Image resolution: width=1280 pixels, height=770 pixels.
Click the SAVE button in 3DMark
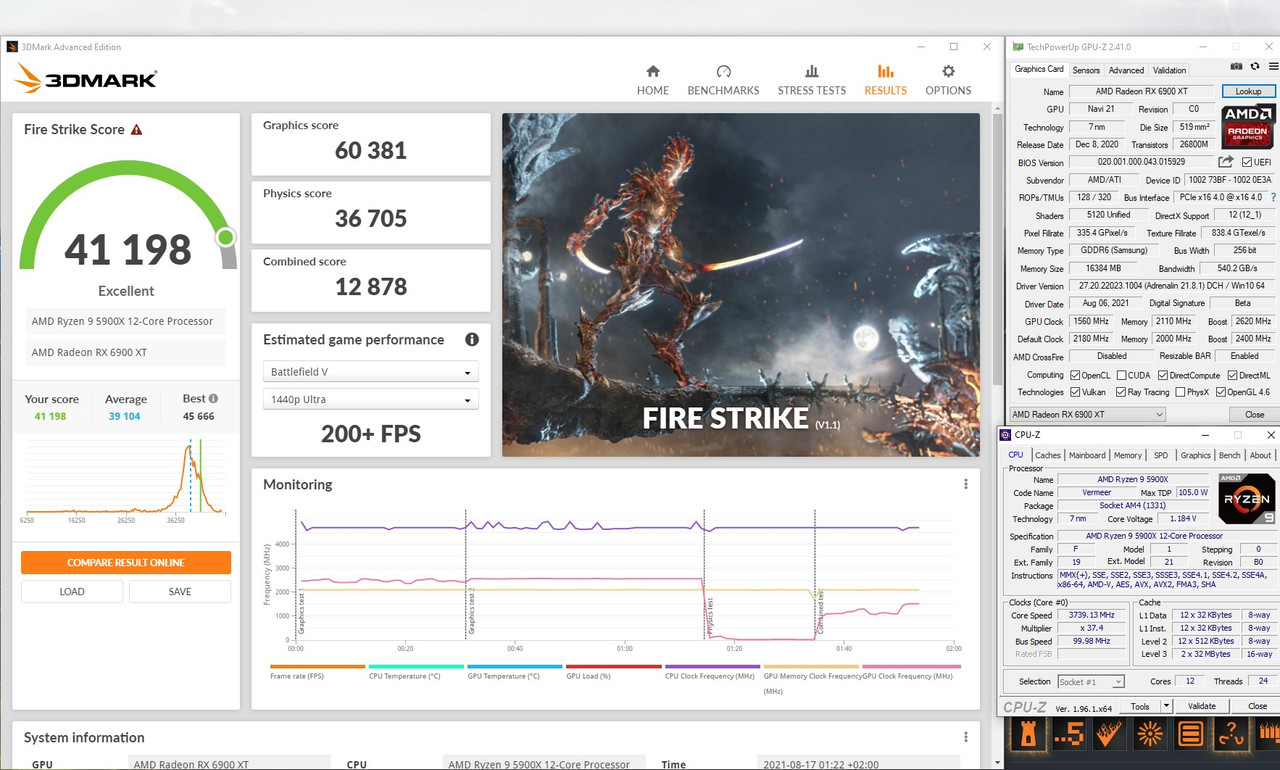point(180,592)
